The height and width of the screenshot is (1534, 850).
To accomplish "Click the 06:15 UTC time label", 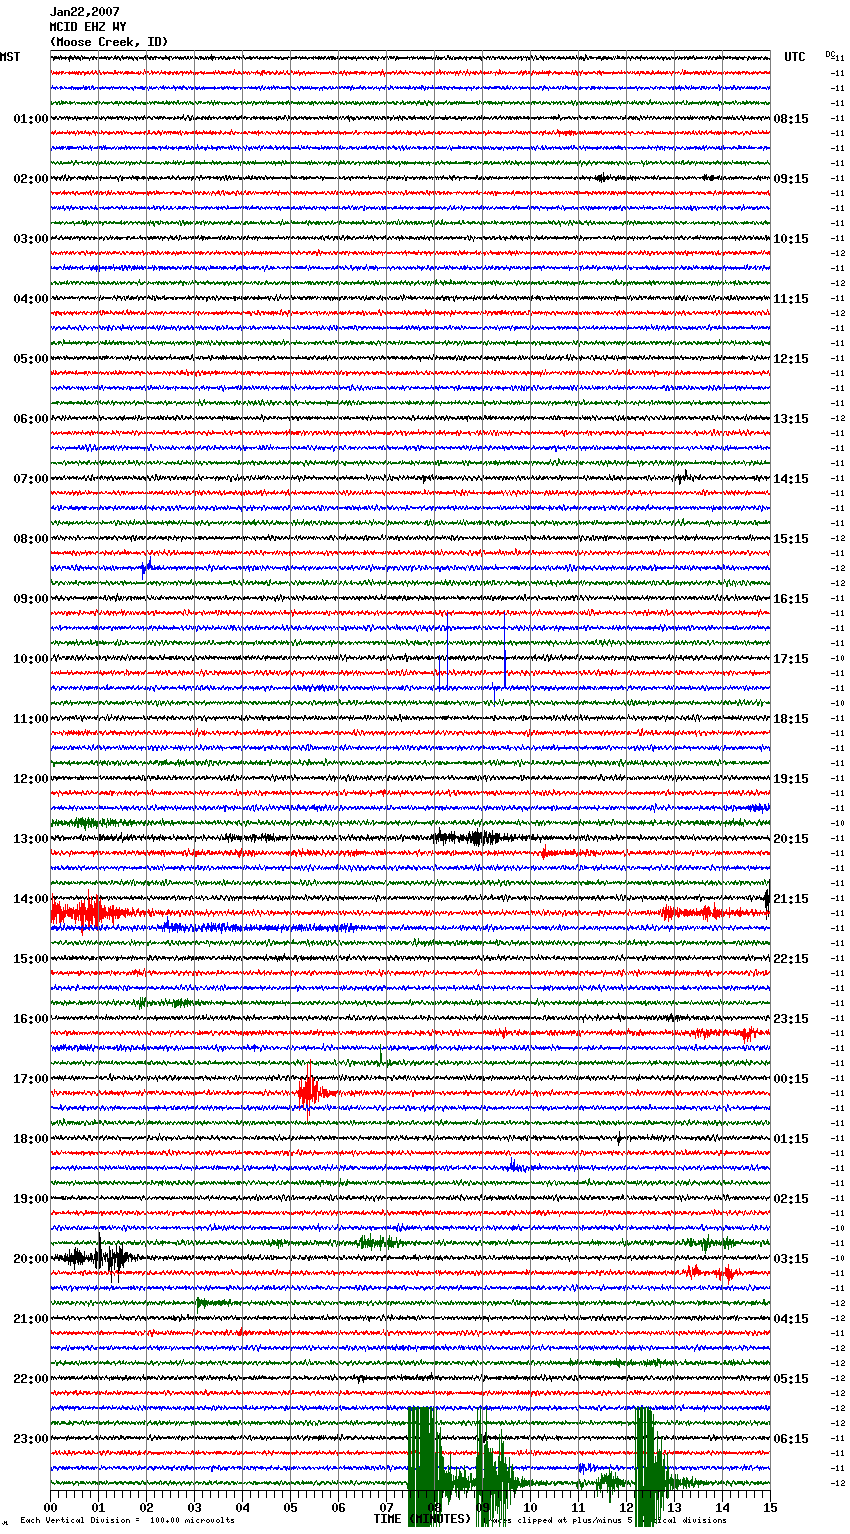I will (x=791, y=1439).
